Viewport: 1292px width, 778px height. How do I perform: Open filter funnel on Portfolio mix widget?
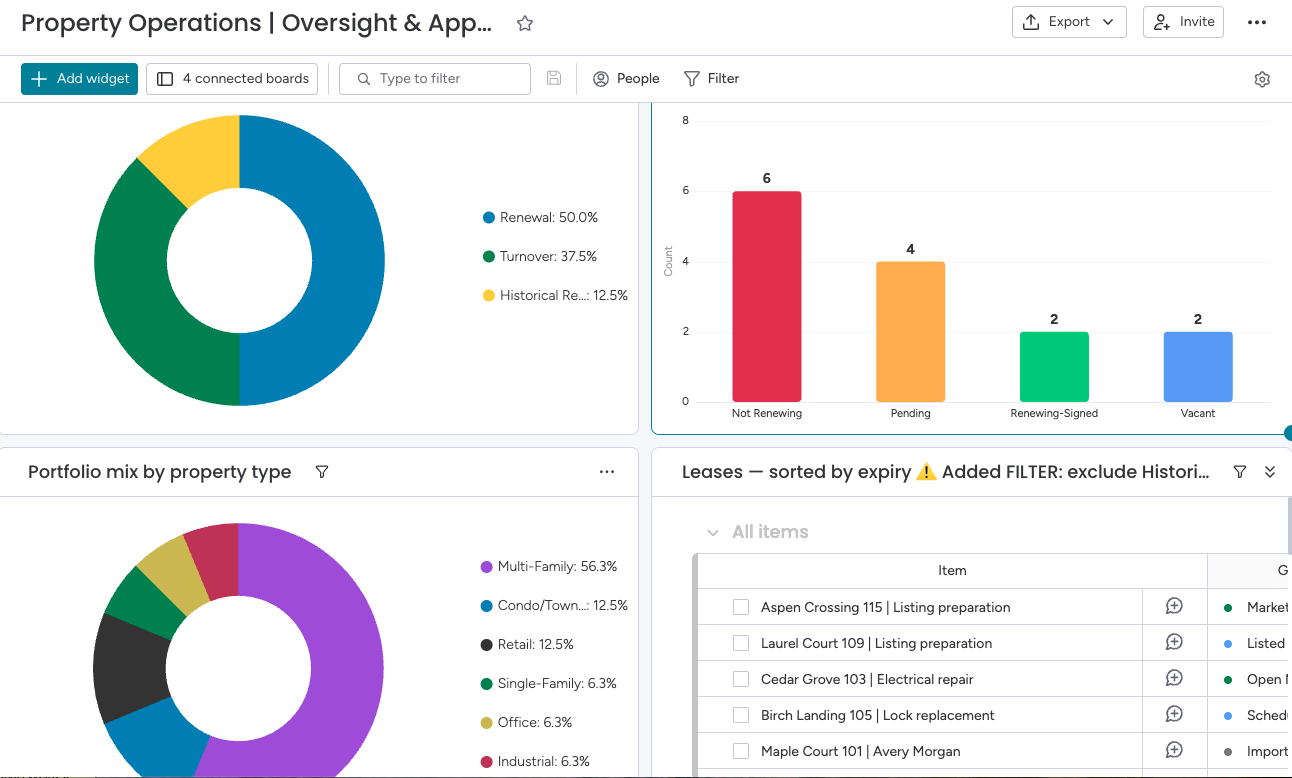tap(322, 472)
